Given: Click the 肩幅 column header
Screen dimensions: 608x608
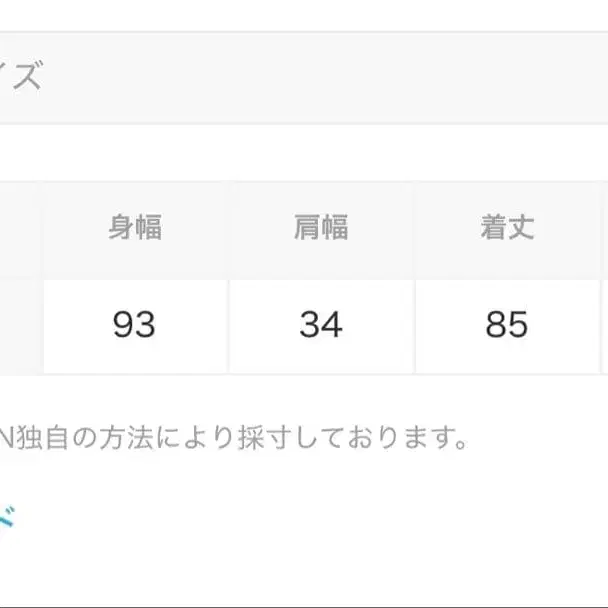Looking at the screenshot, I should (x=321, y=228).
